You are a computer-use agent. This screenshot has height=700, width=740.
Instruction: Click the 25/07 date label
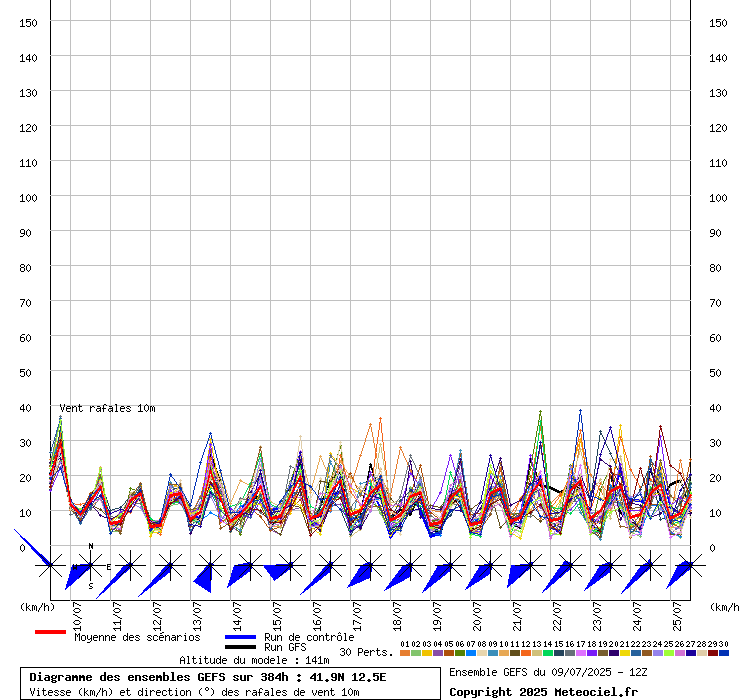click(677, 616)
